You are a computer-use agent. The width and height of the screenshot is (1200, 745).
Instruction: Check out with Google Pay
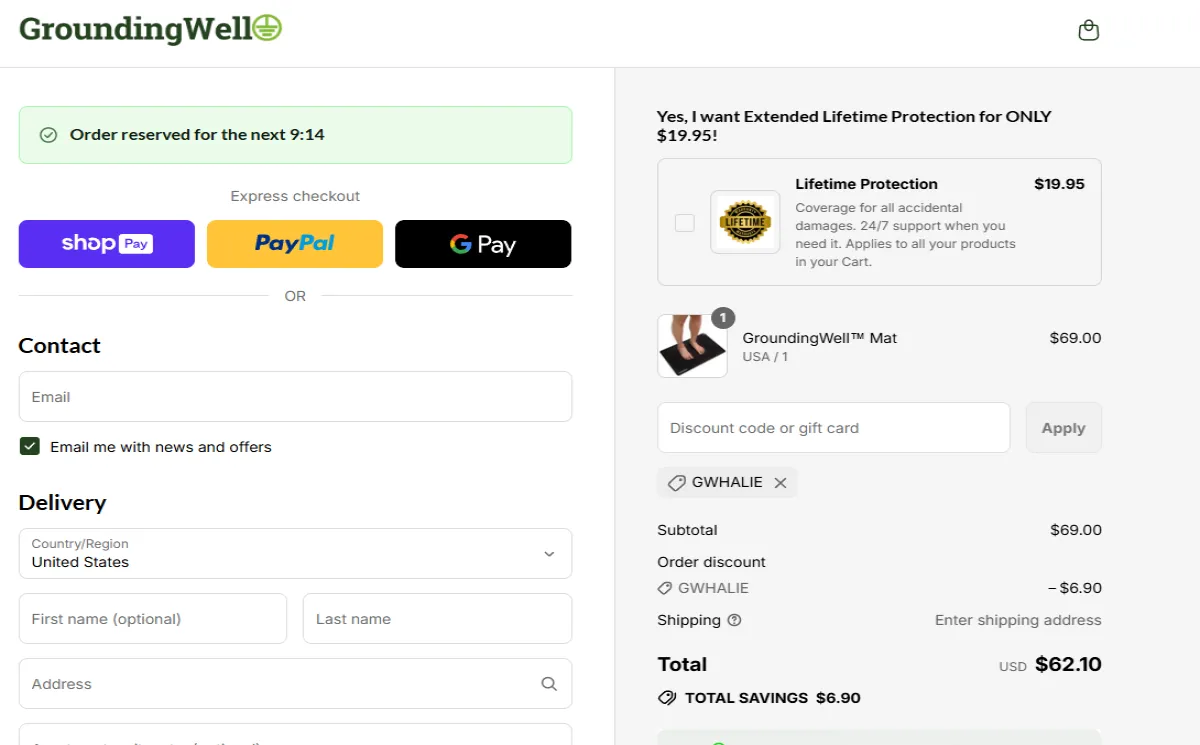[483, 243]
